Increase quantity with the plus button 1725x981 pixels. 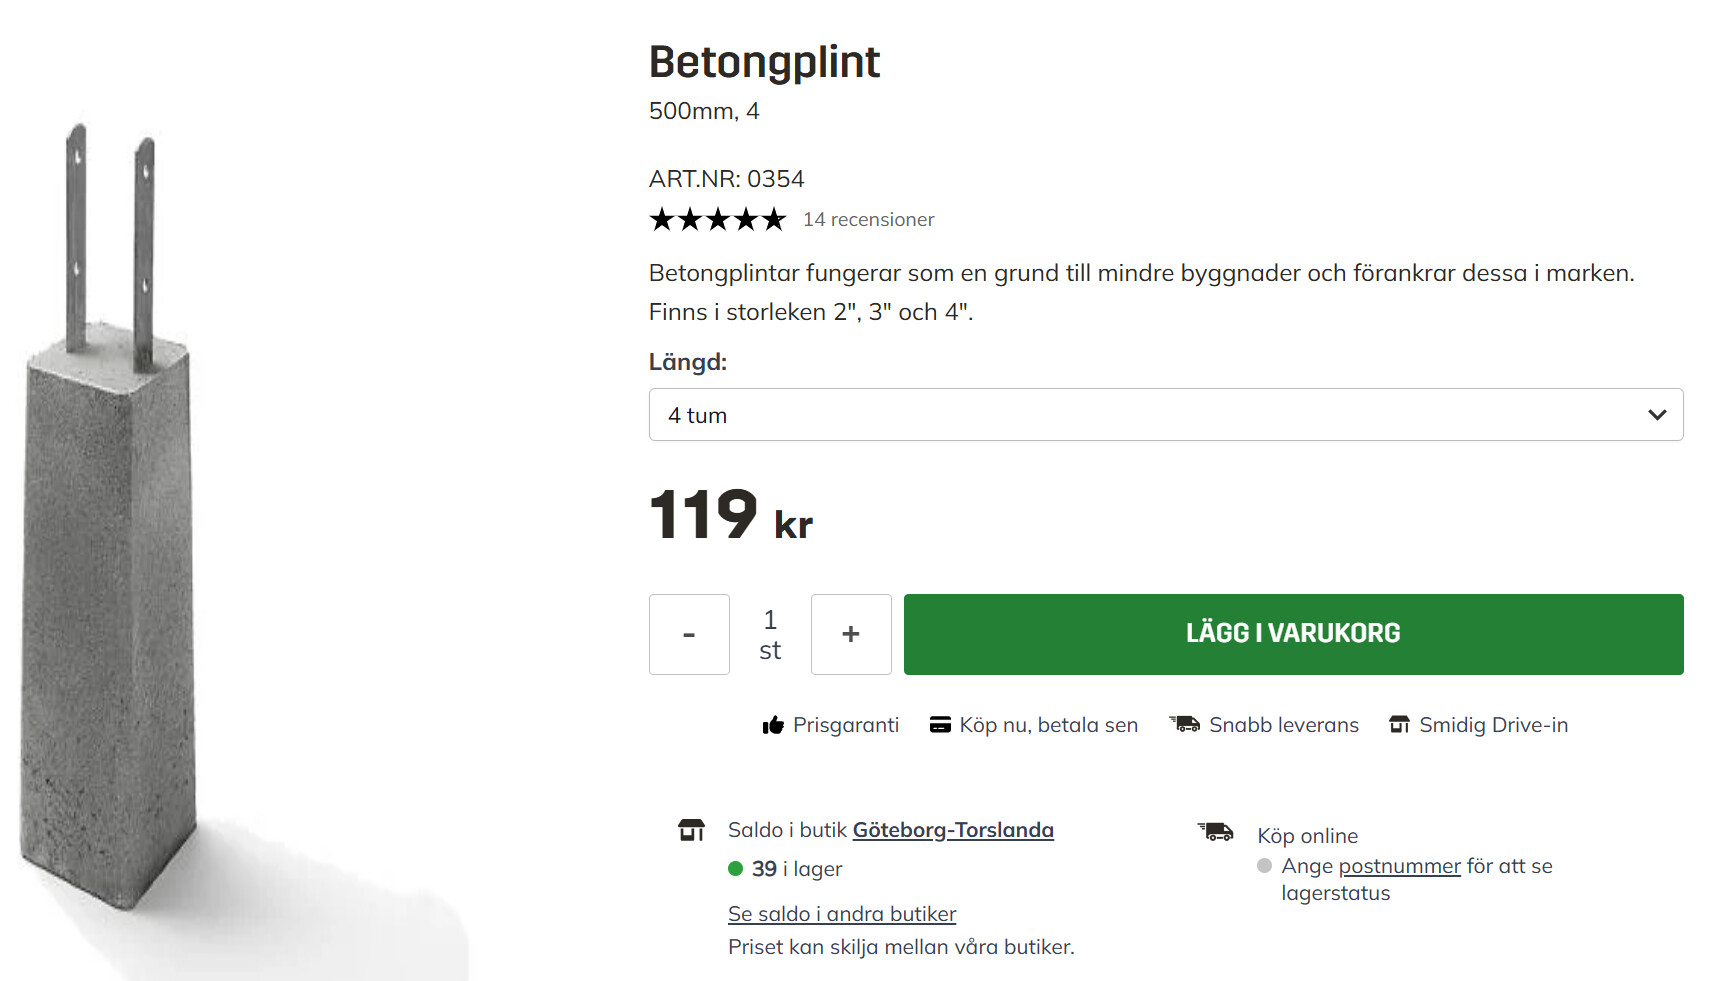coord(851,635)
